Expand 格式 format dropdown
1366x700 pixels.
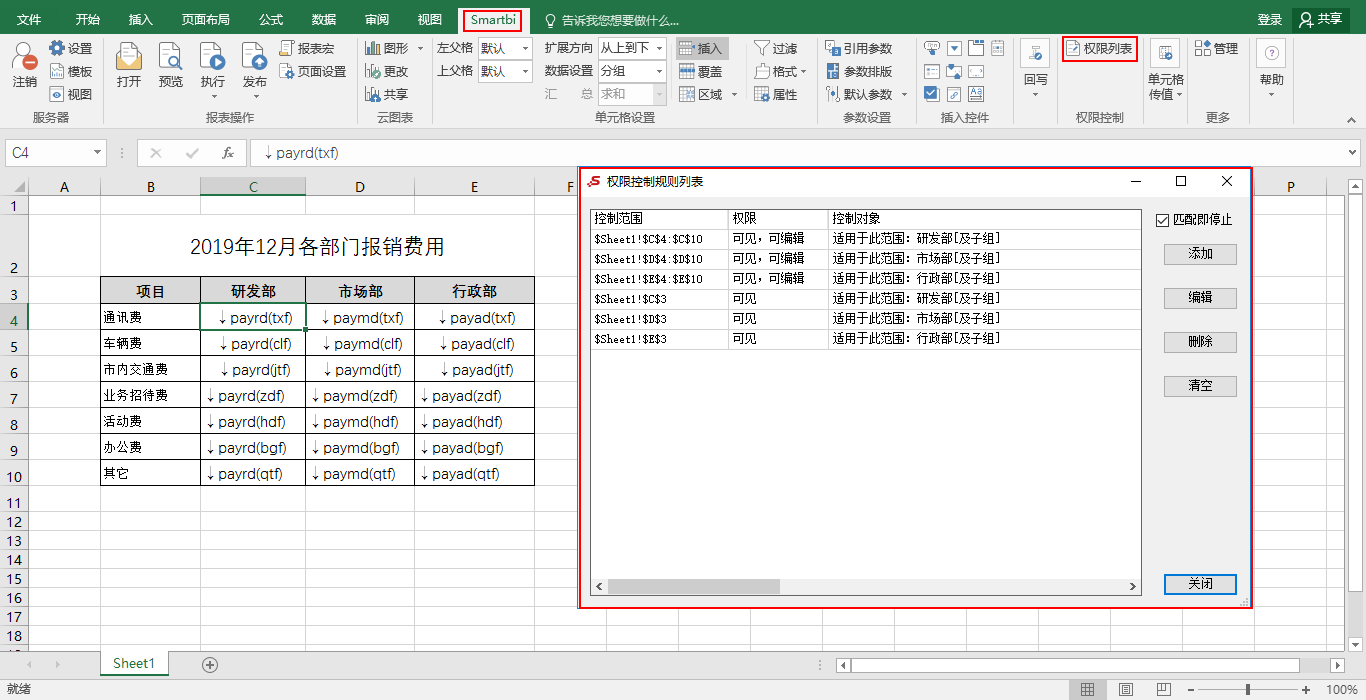point(803,71)
